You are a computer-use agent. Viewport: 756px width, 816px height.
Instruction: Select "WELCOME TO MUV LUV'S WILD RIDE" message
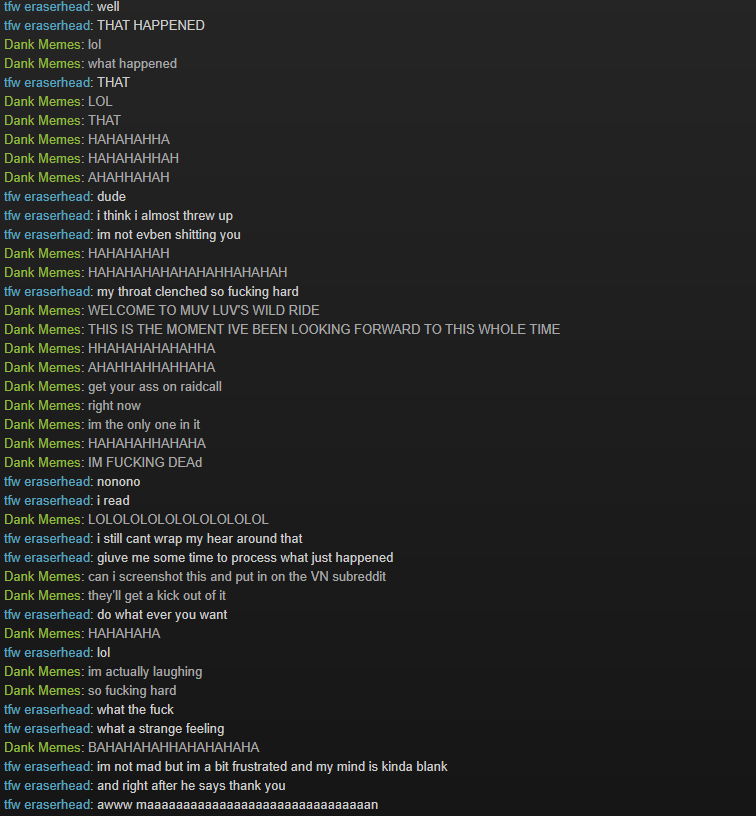click(x=203, y=311)
